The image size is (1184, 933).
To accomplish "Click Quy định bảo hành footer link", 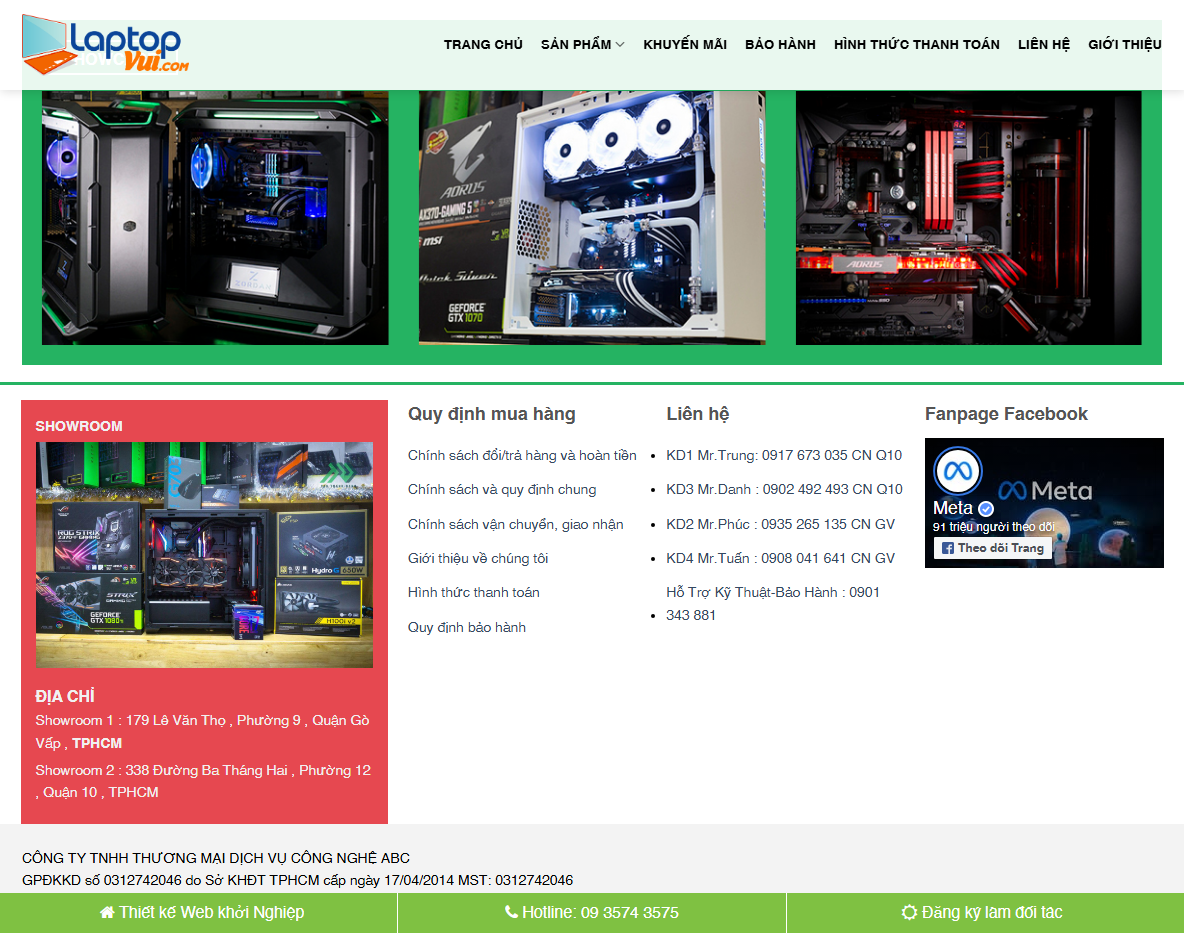I will pyautogui.click(x=466, y=628).
